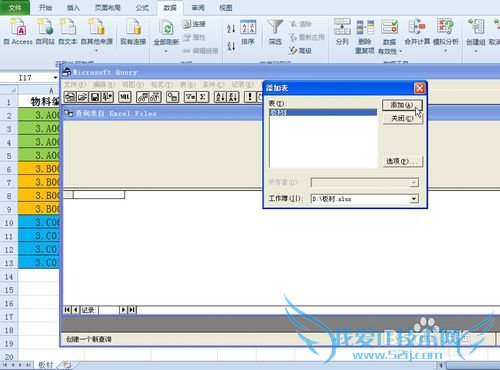Click the Query Now exclamation icon
Image resolution: width=500 pixels, height=370 pixels.
click(250, 97)
